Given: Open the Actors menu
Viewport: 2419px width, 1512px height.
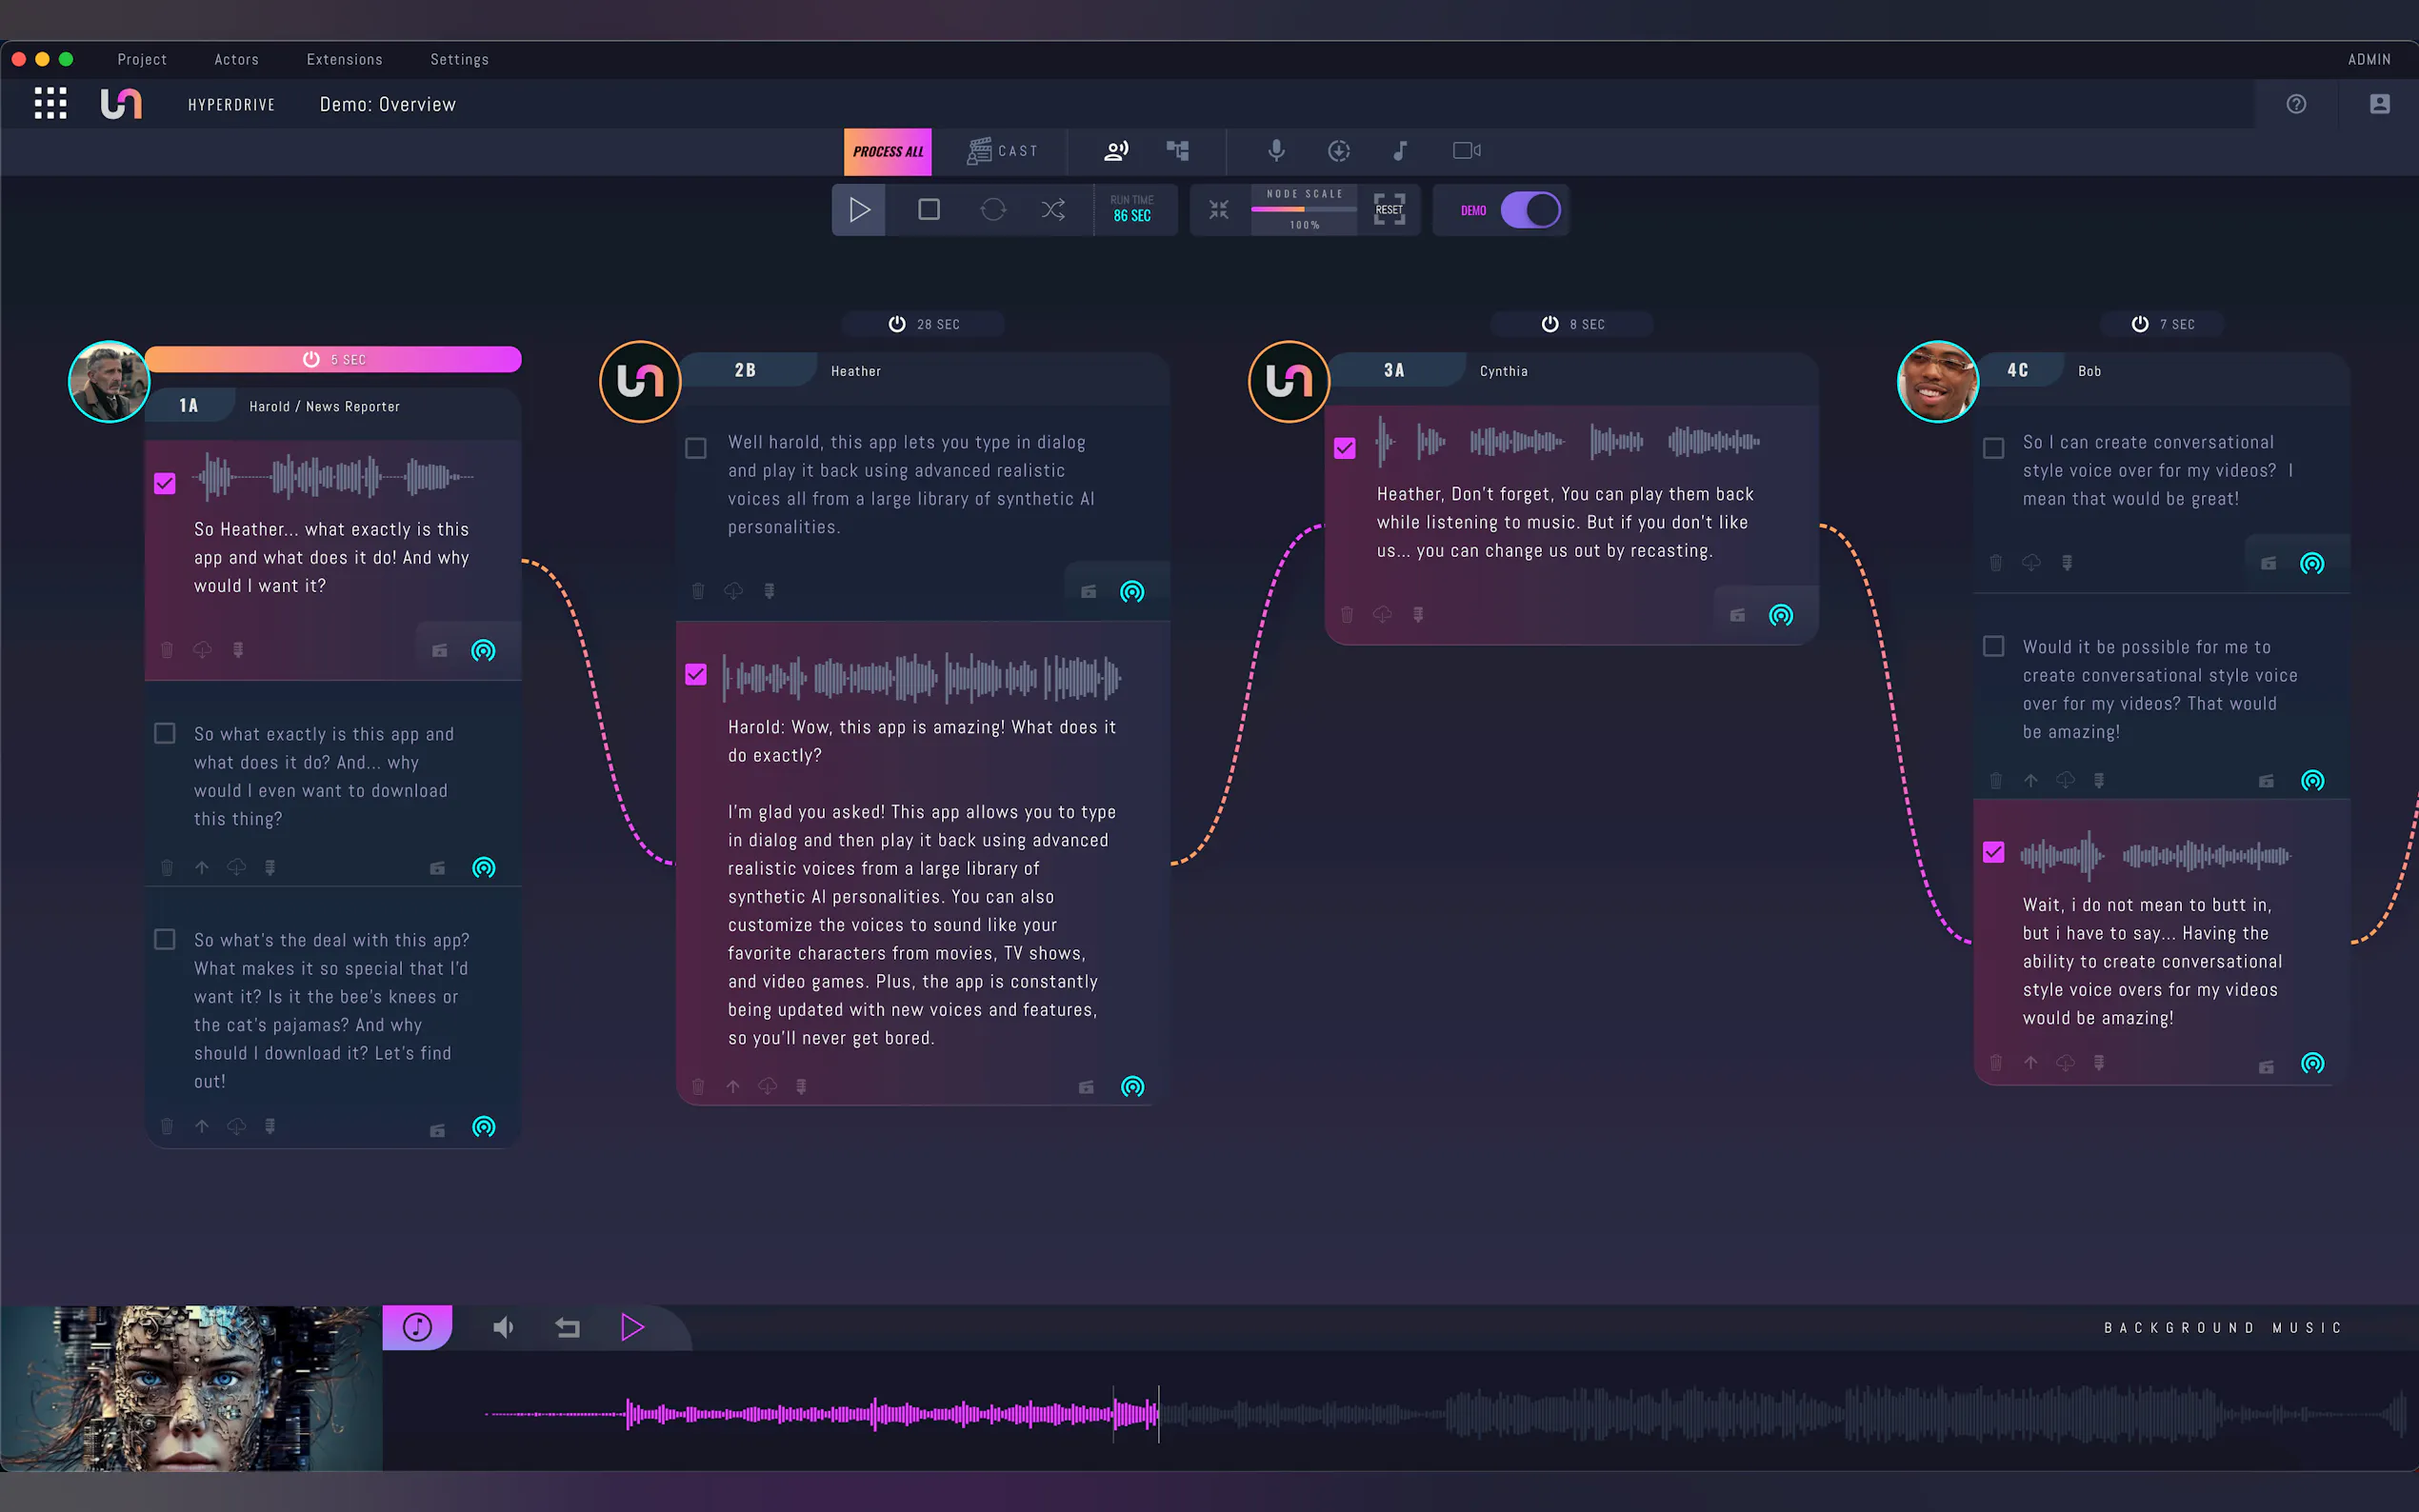Looking at the screenshot, I should 236,60.
